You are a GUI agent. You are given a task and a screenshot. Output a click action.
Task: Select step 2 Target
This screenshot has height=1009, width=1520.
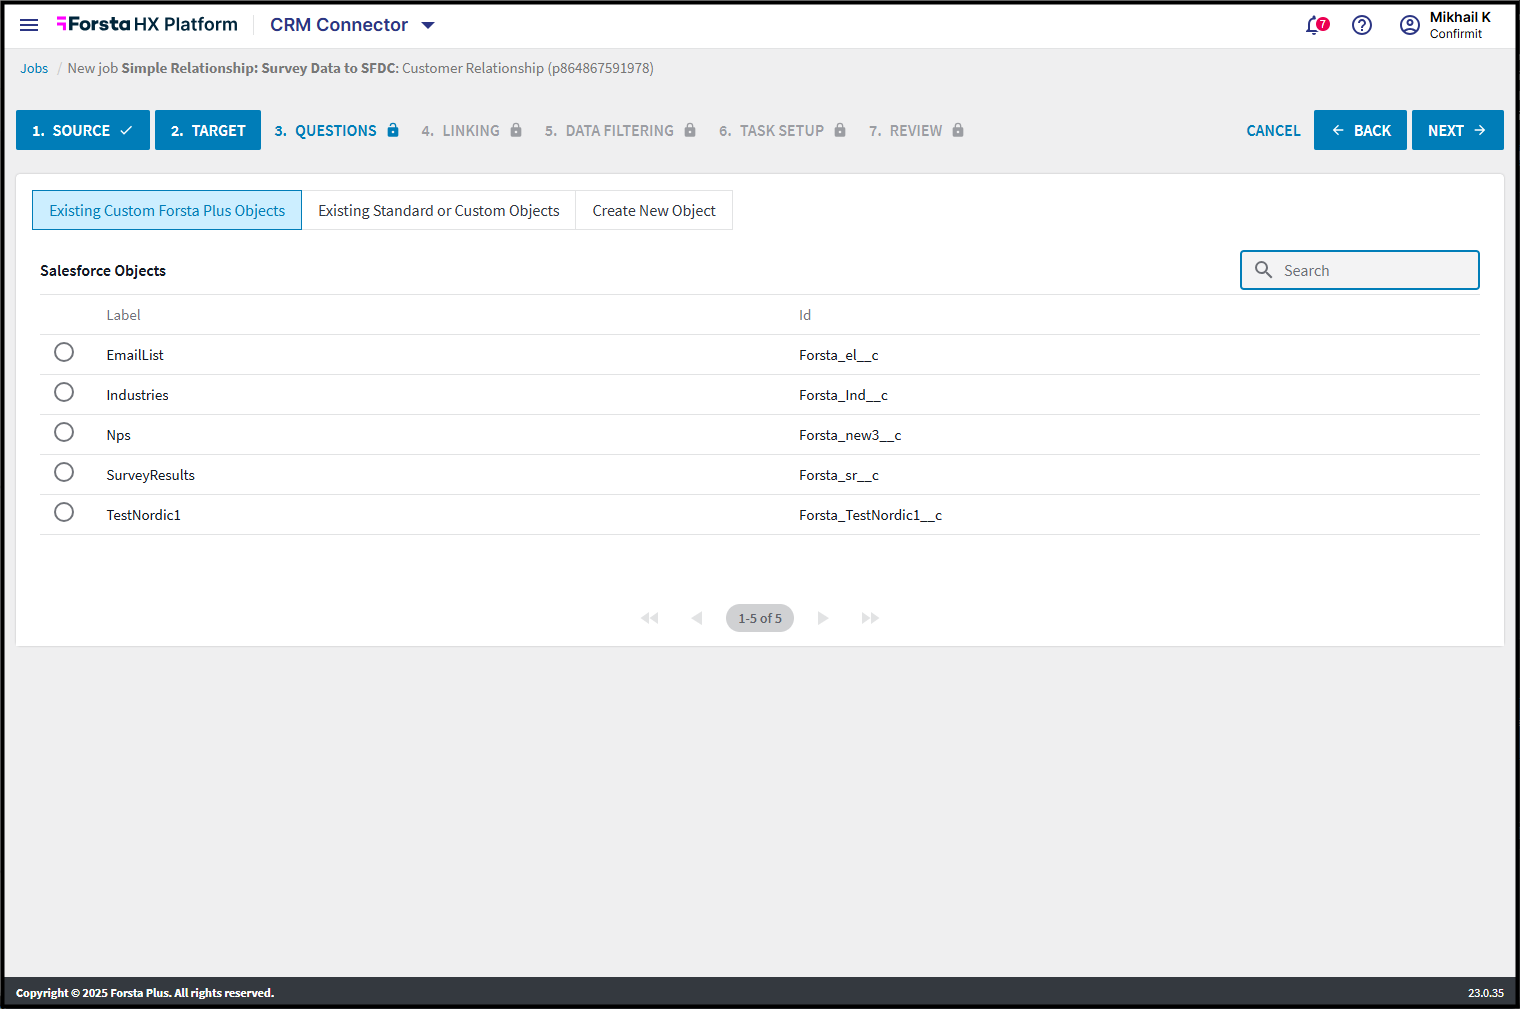208,130
